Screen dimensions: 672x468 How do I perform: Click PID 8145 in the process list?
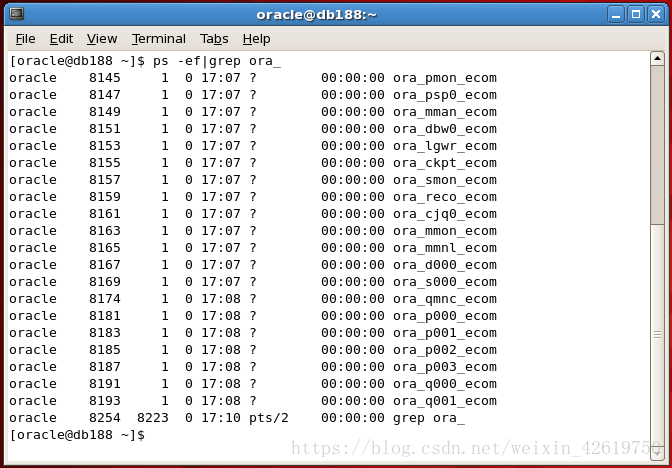(x=105, y=78)
